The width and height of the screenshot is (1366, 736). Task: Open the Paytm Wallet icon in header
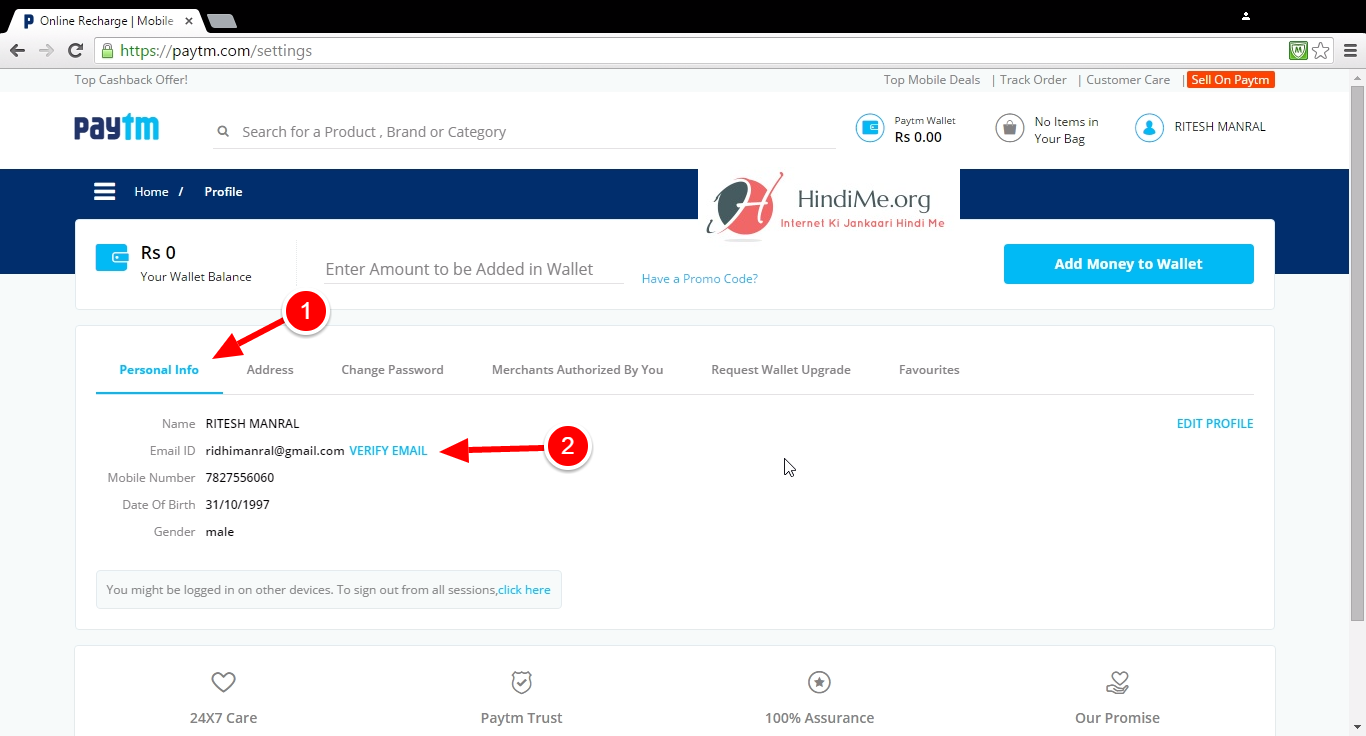(869, 128)
